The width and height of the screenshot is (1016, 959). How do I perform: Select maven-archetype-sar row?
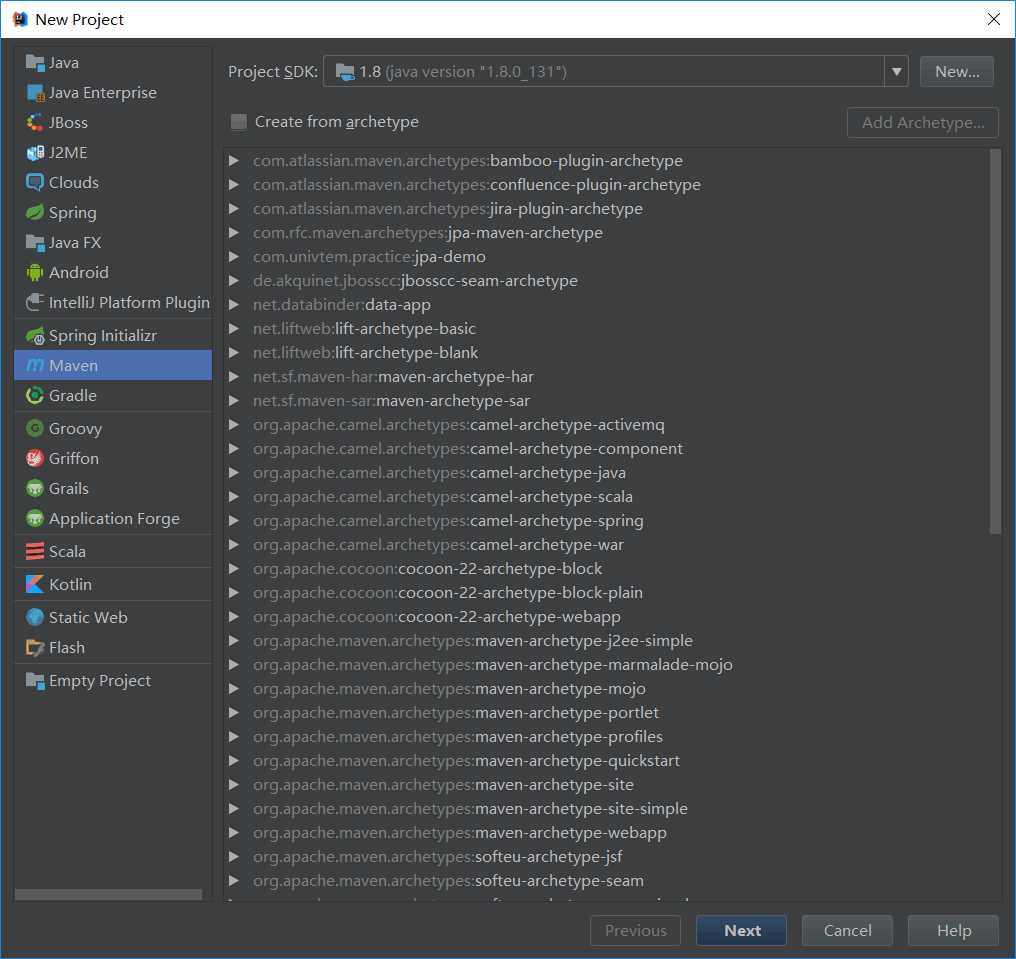[x=606, y=400]
